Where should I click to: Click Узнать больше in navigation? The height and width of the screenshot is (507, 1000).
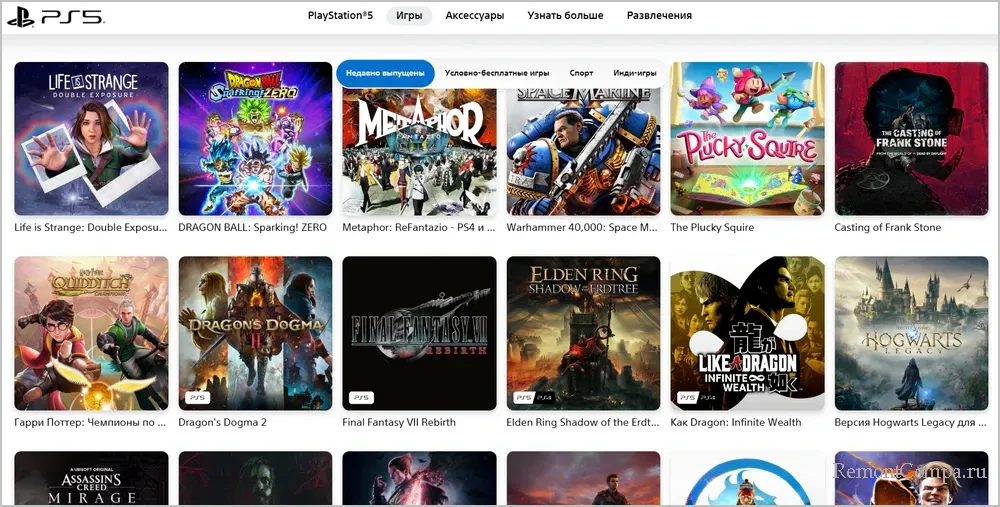tap(565, 16)
